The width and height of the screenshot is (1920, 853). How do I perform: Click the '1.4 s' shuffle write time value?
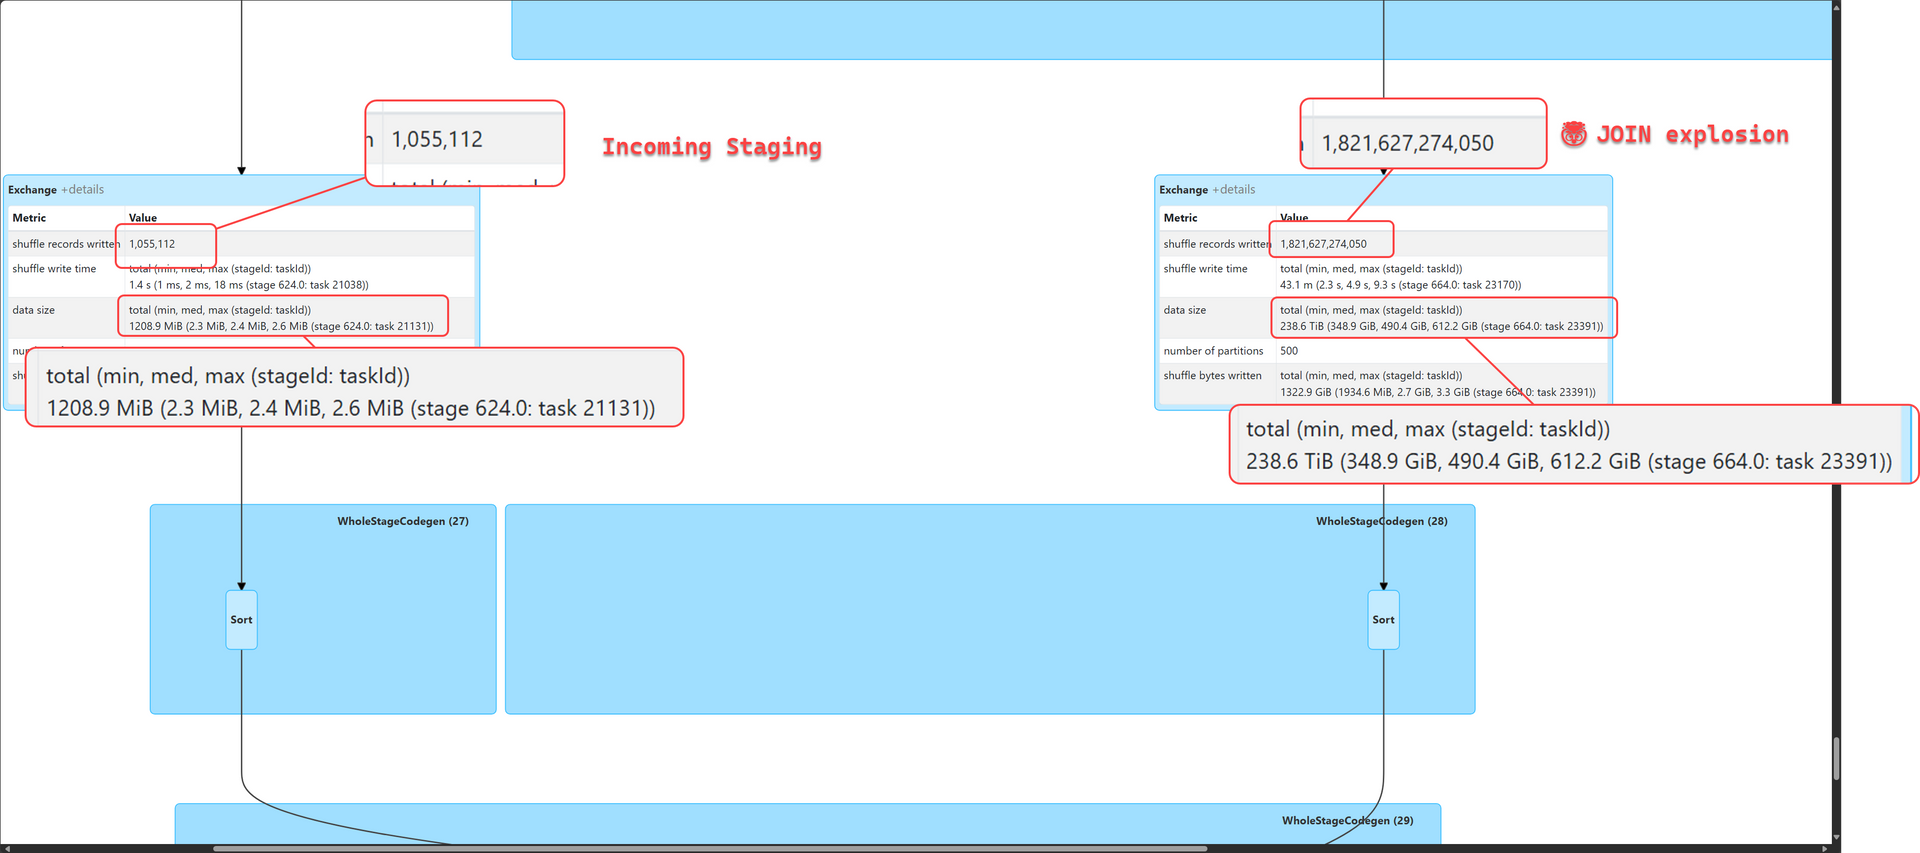249,285
